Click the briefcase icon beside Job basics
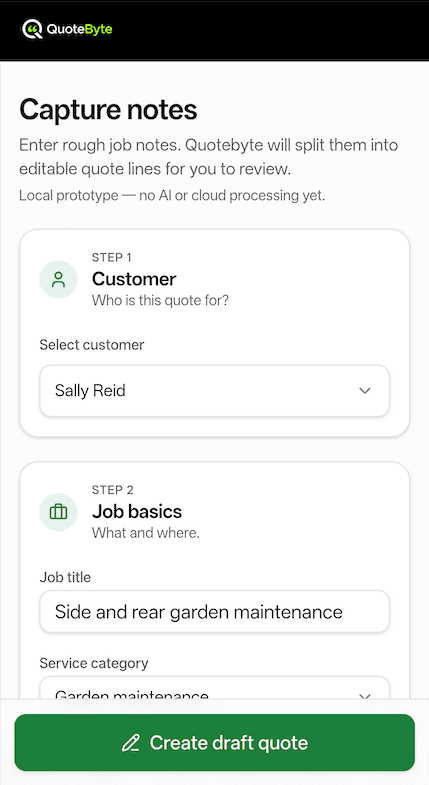Screen dimensions: 429x785 click(59, 512)
